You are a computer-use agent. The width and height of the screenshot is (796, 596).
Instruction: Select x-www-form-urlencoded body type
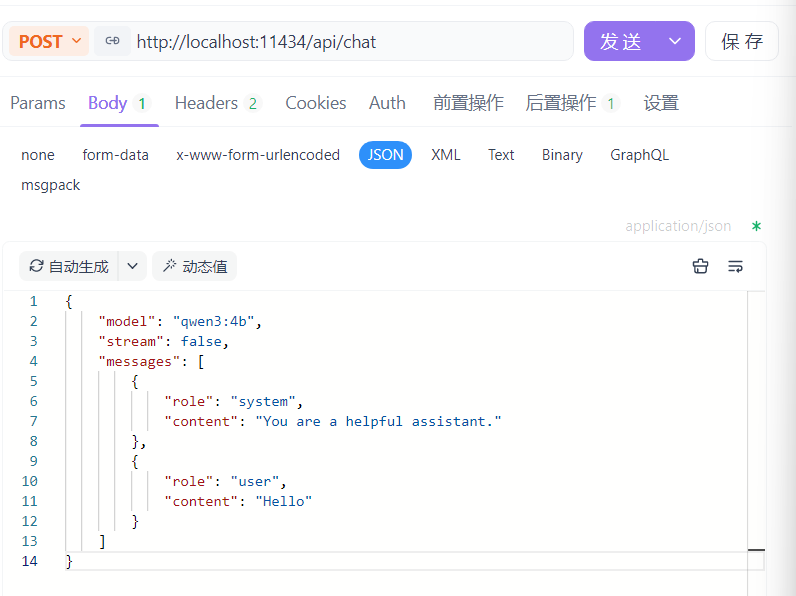point(258,155)
